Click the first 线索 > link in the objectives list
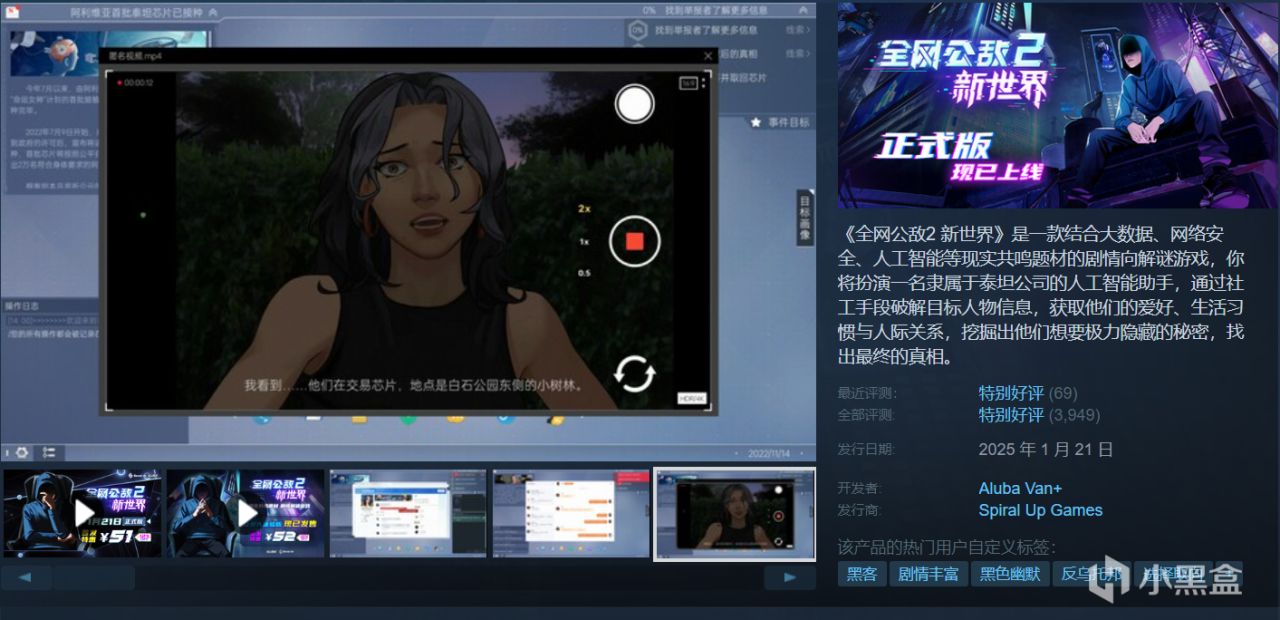The height and width of the screenshot is (620, 1280). (797, 30)
